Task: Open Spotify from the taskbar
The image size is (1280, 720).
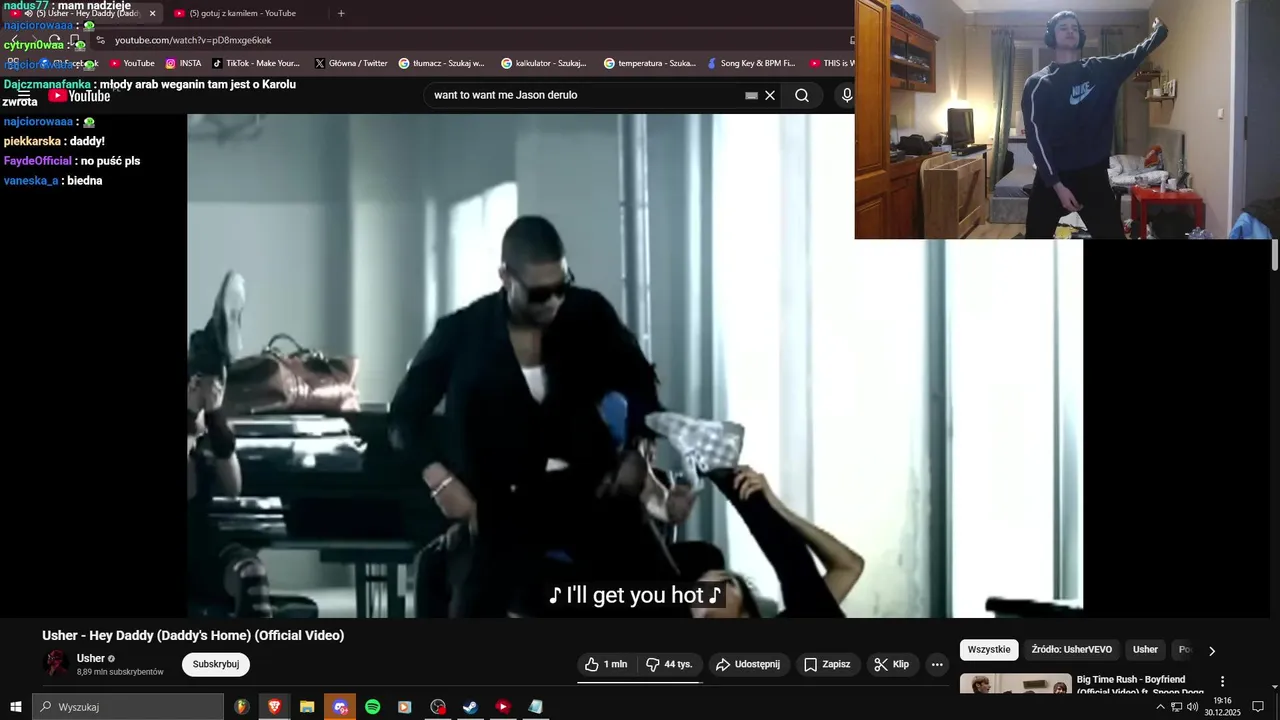Action: coord(372,707)
